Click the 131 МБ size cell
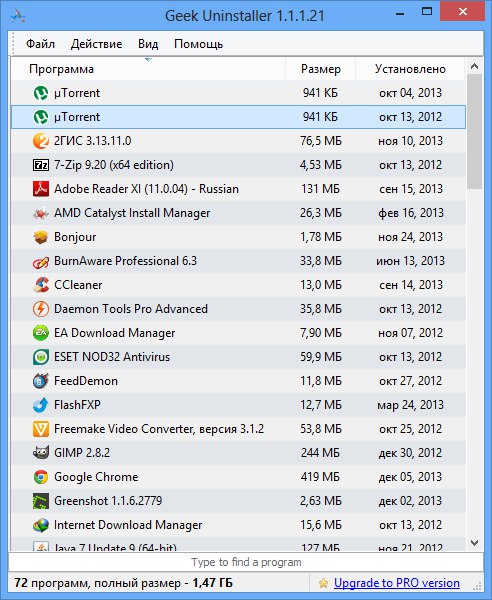492x600 pixels. tap(320, 189)
